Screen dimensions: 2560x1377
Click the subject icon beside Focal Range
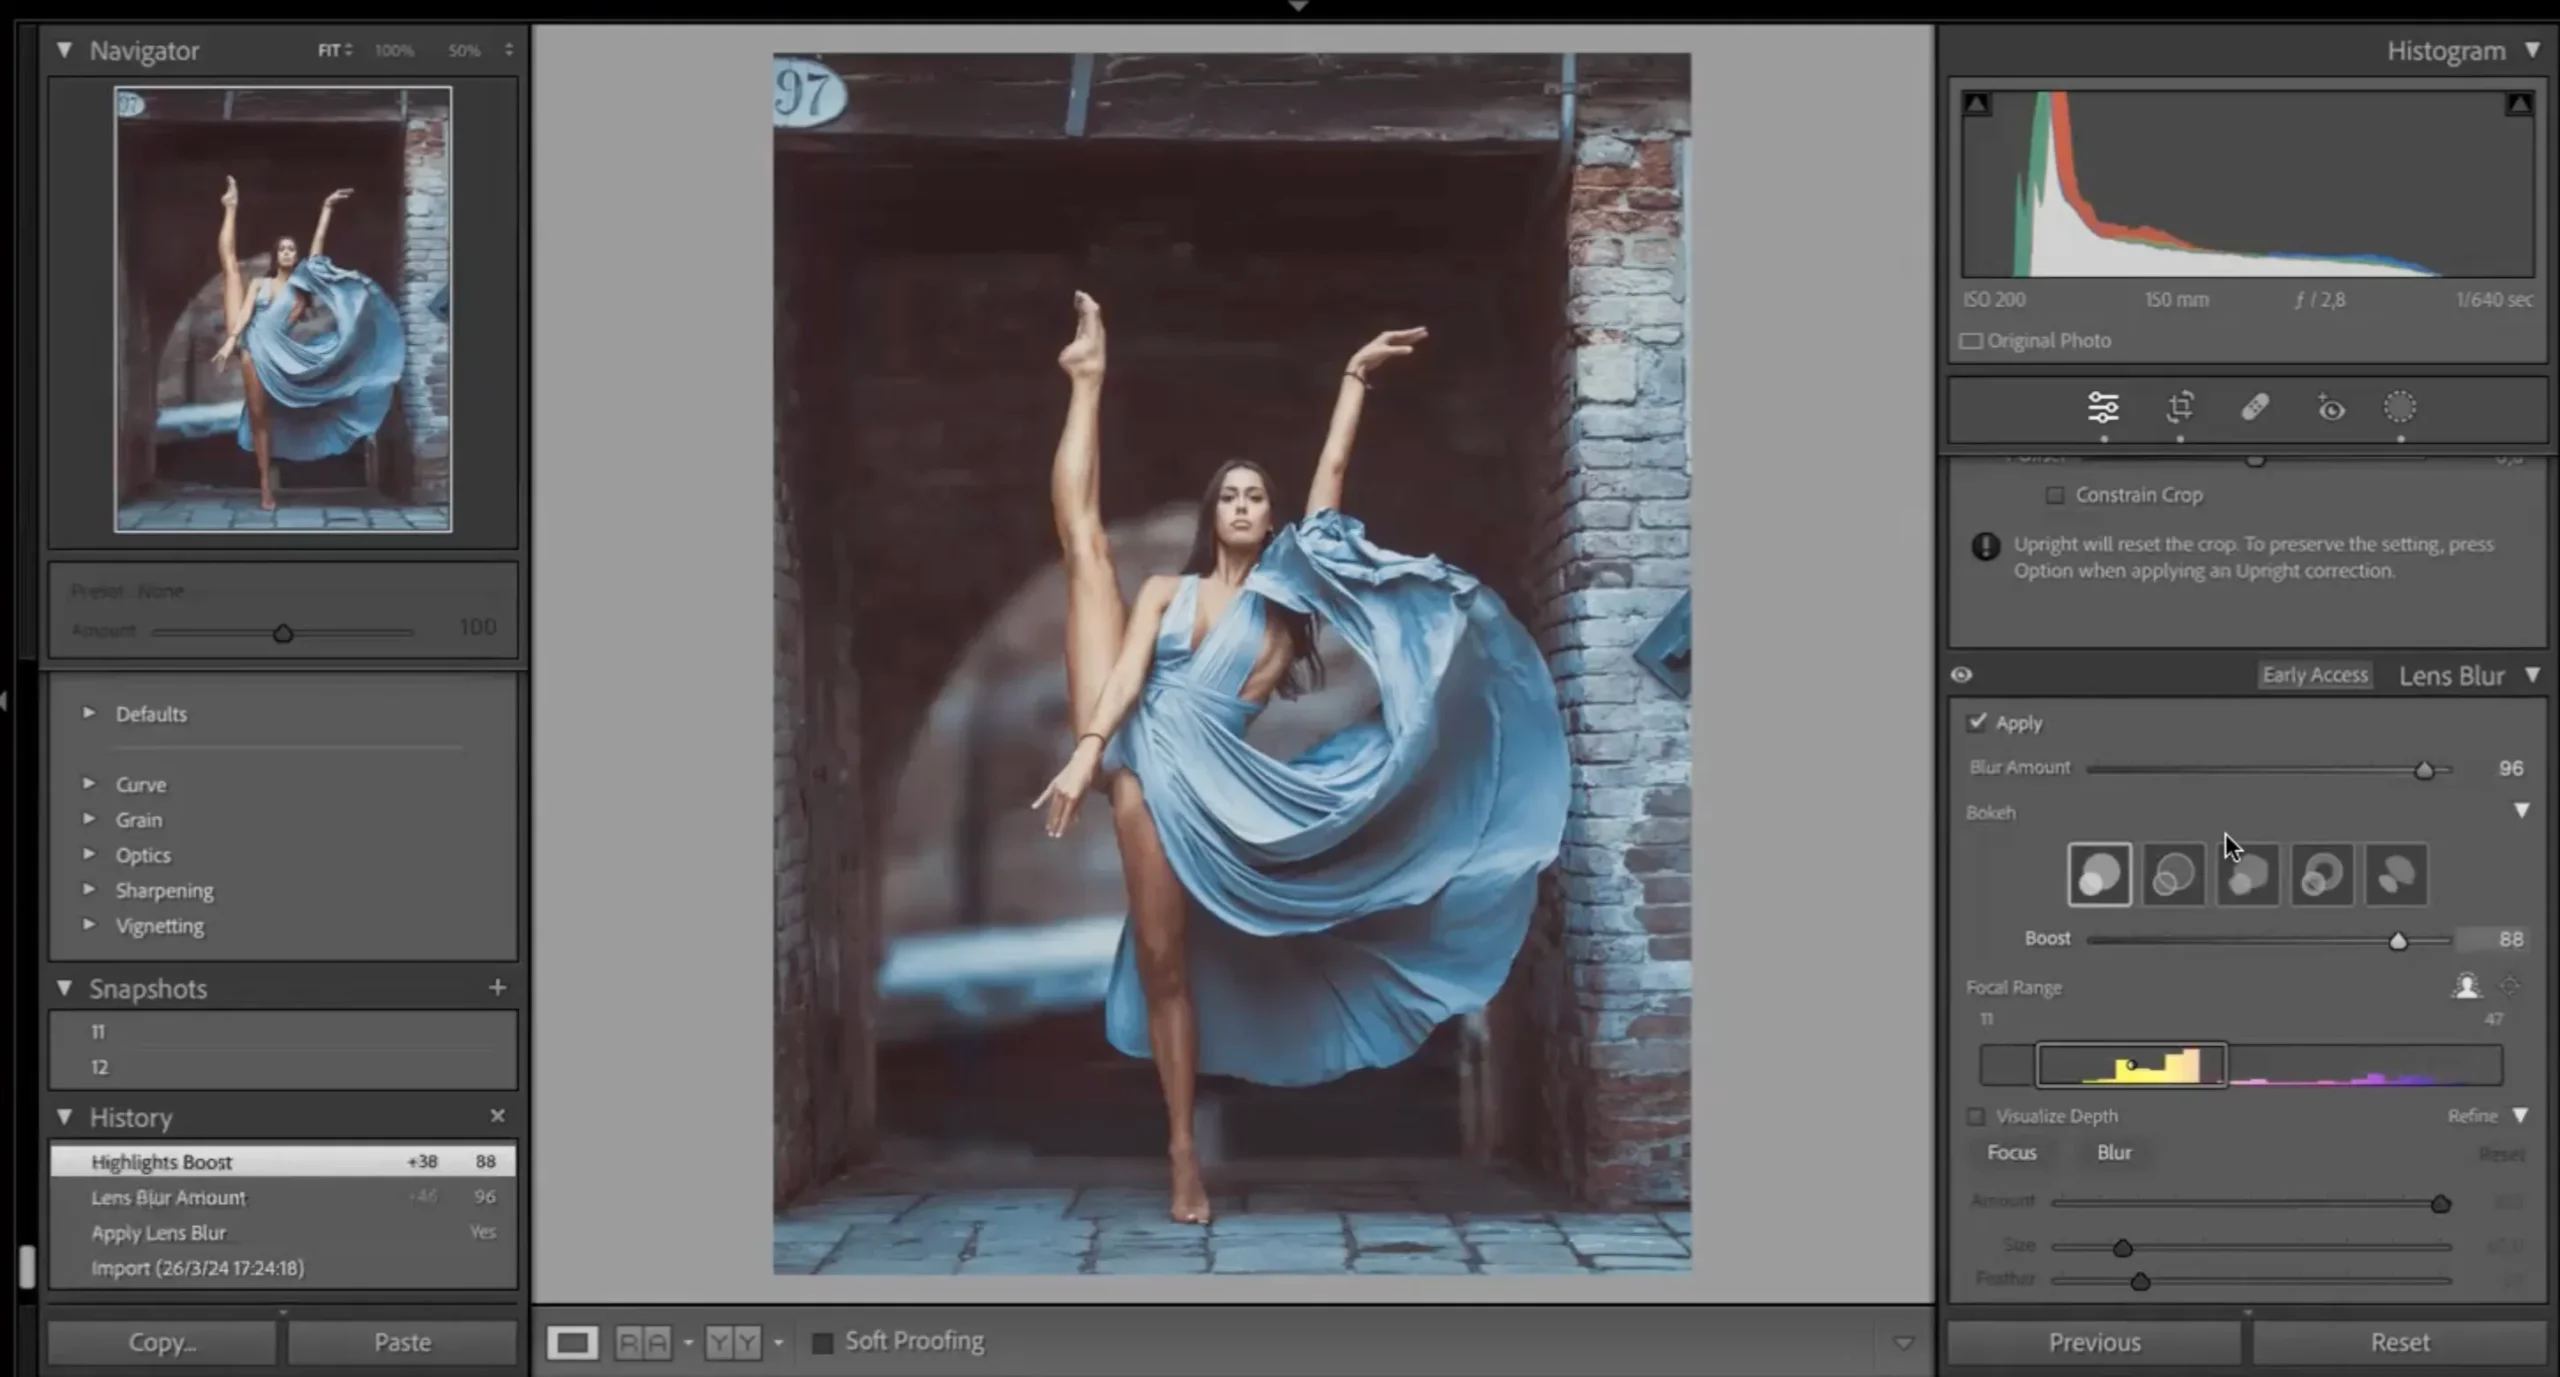[x=2468, y=986]
